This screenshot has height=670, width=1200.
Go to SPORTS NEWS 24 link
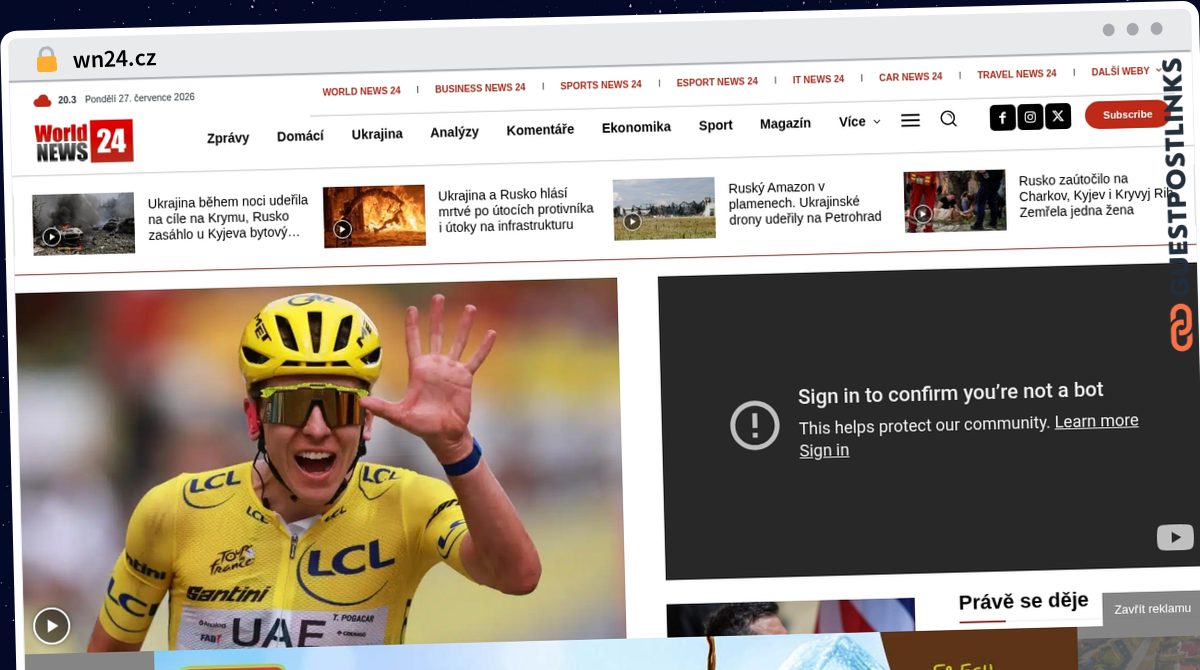tap(601, 85)
